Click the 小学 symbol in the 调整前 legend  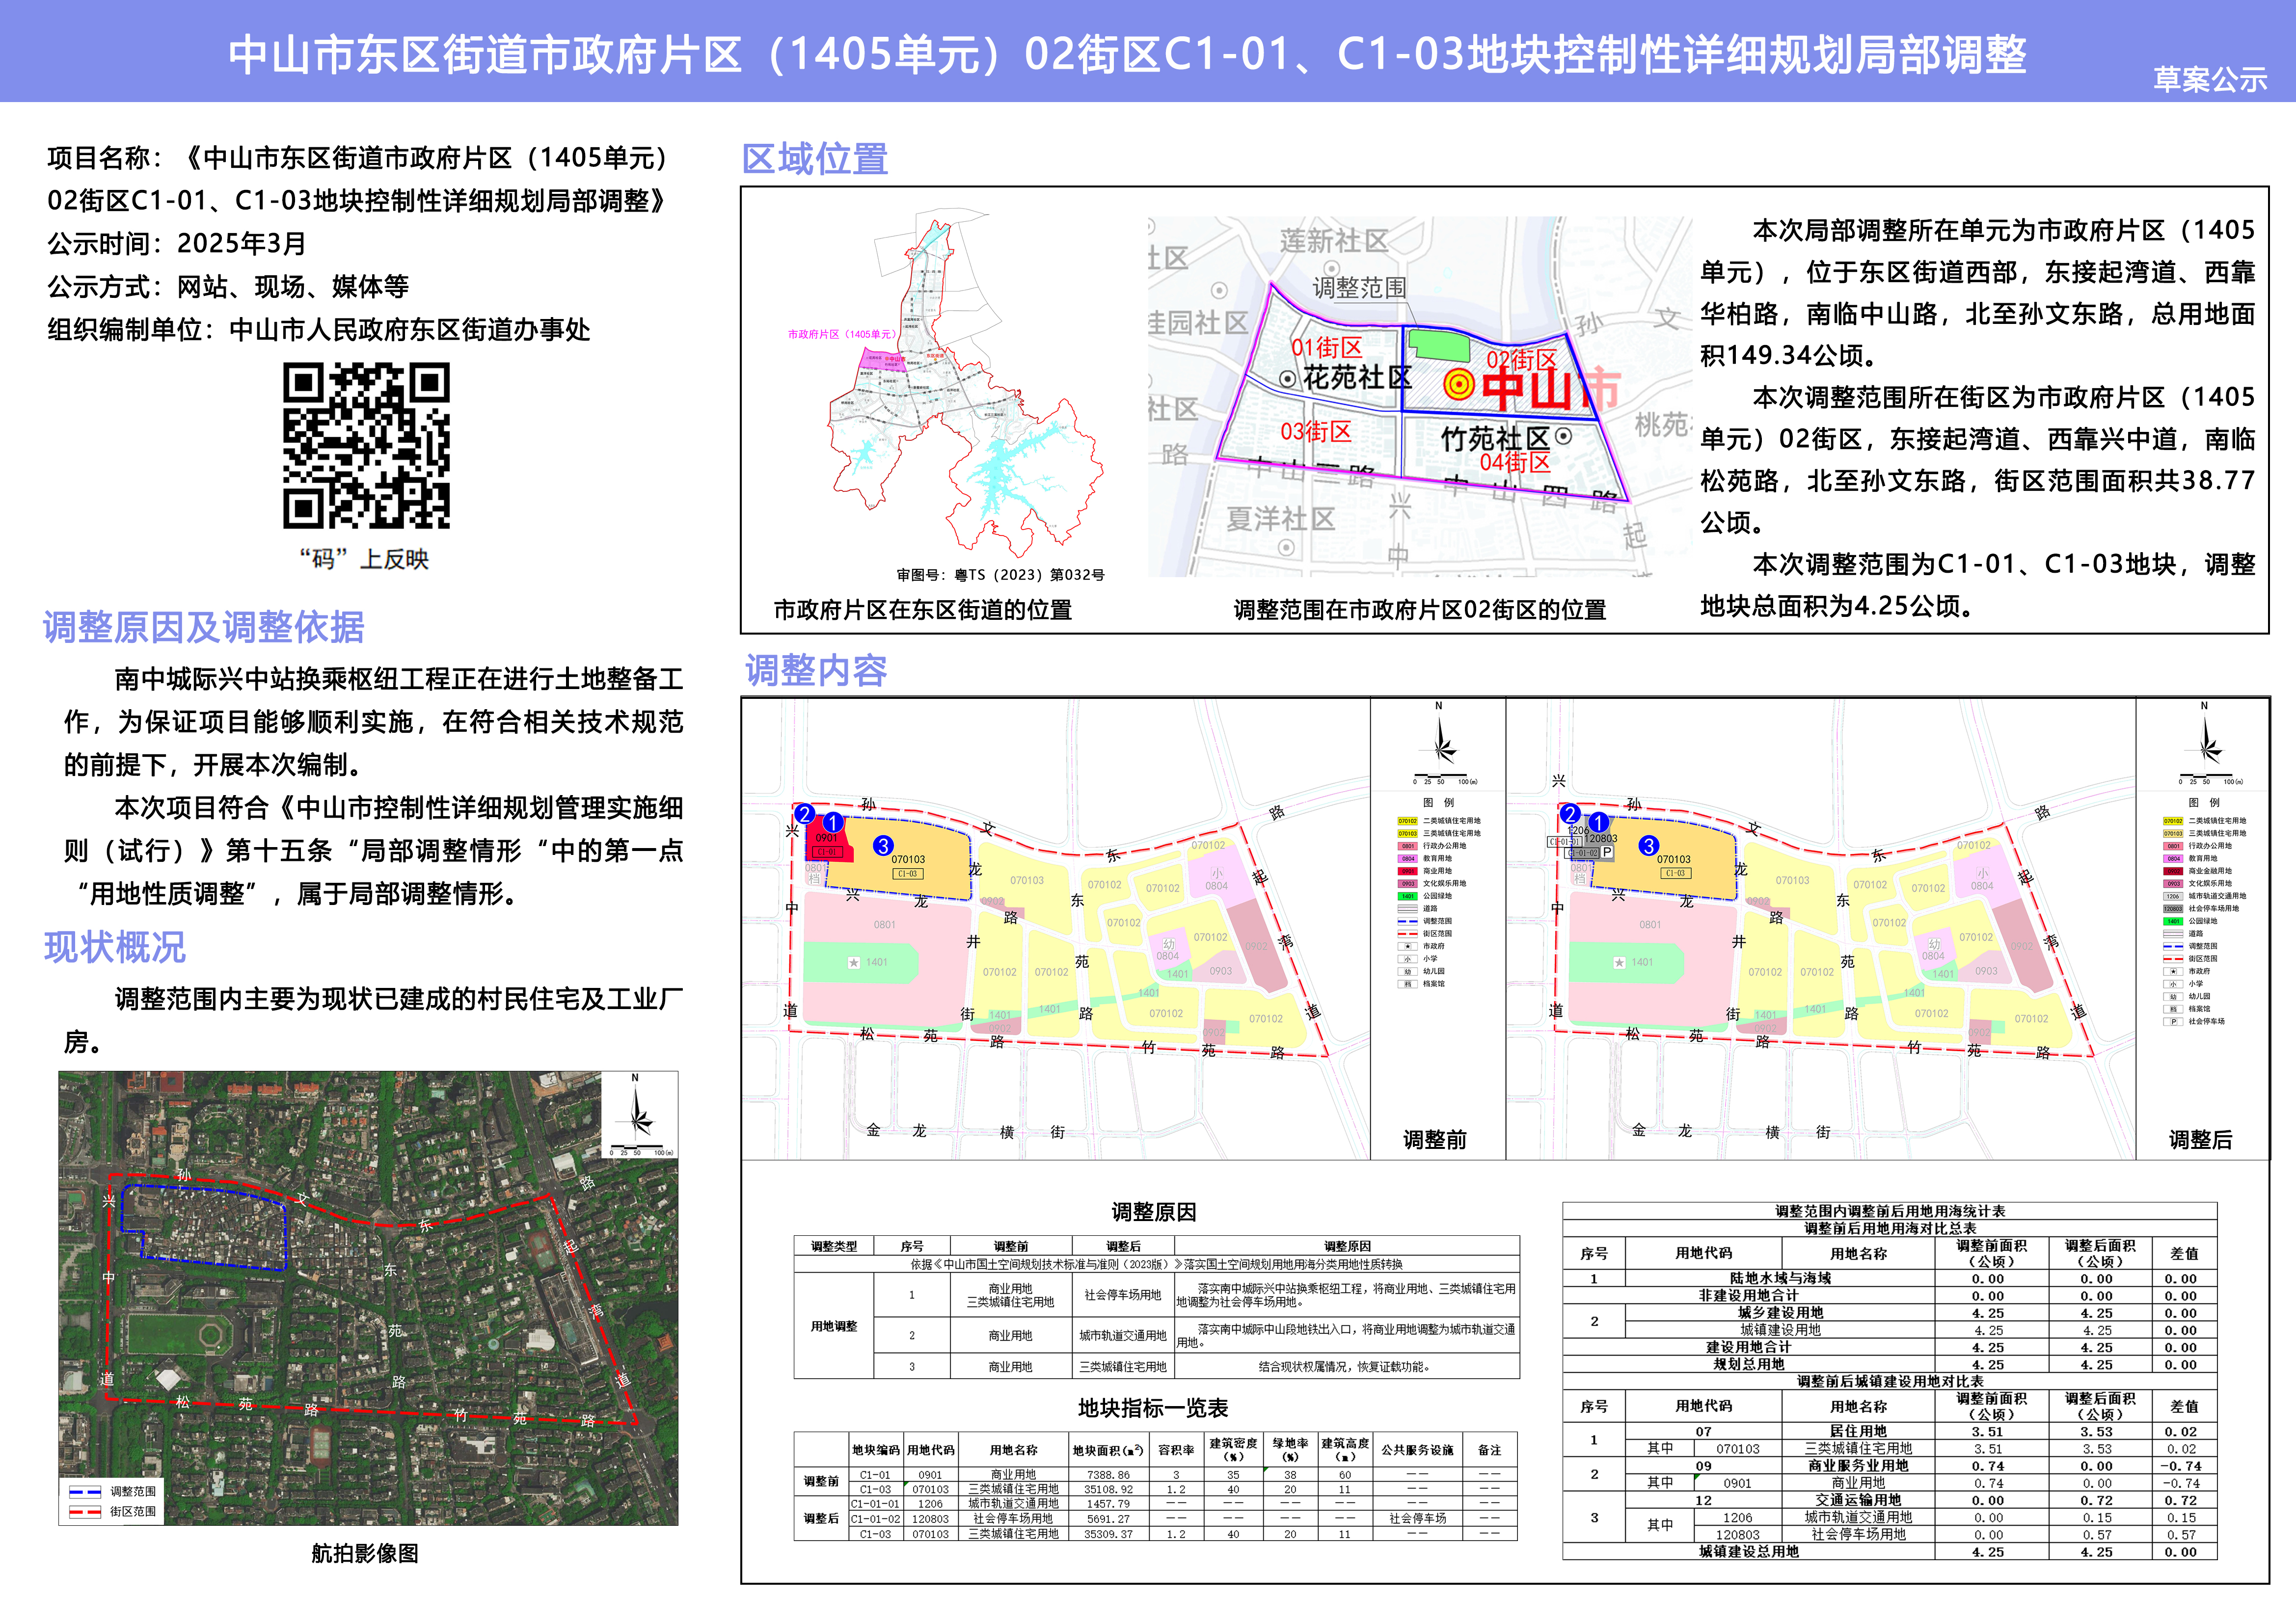1407,958
